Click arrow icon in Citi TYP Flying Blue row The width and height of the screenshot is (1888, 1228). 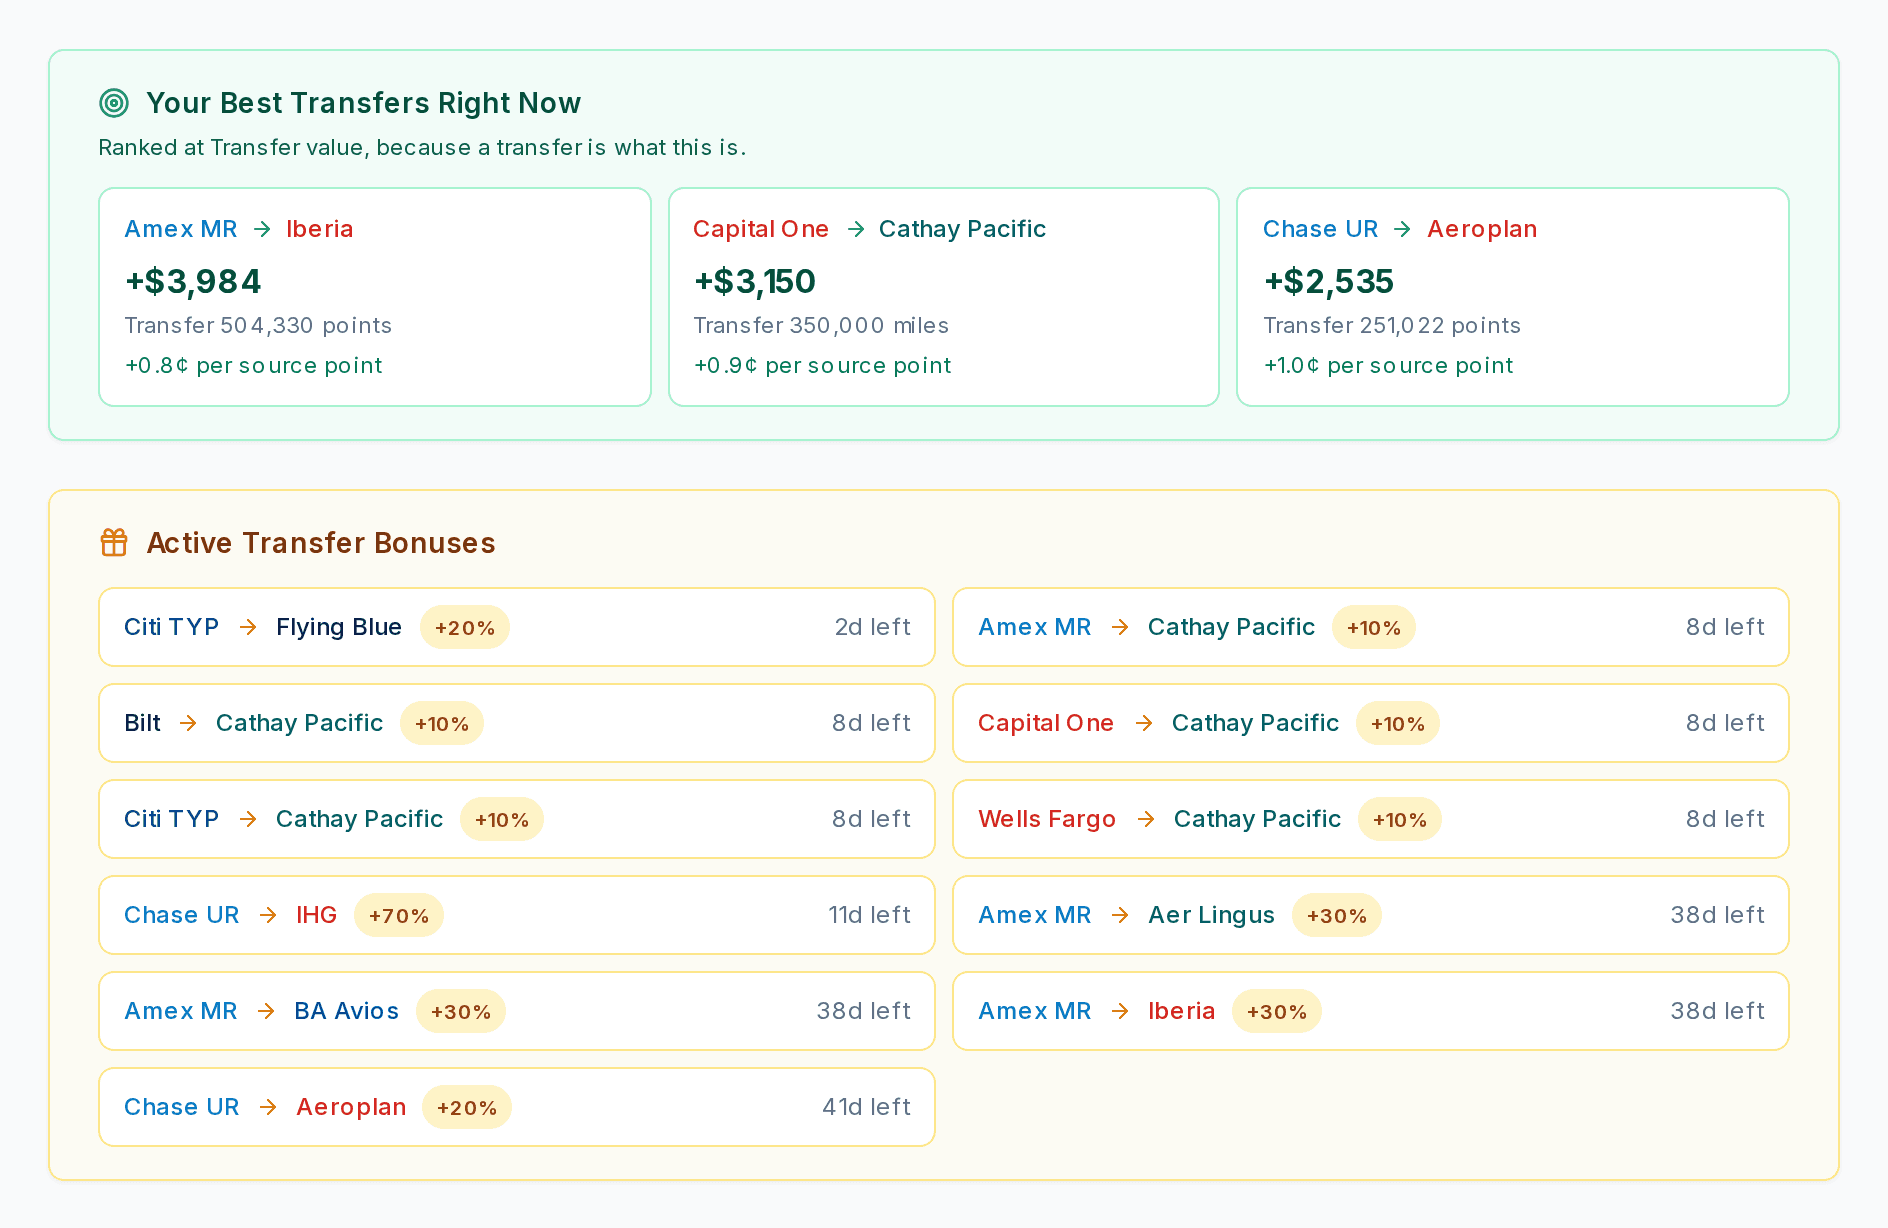248,627
